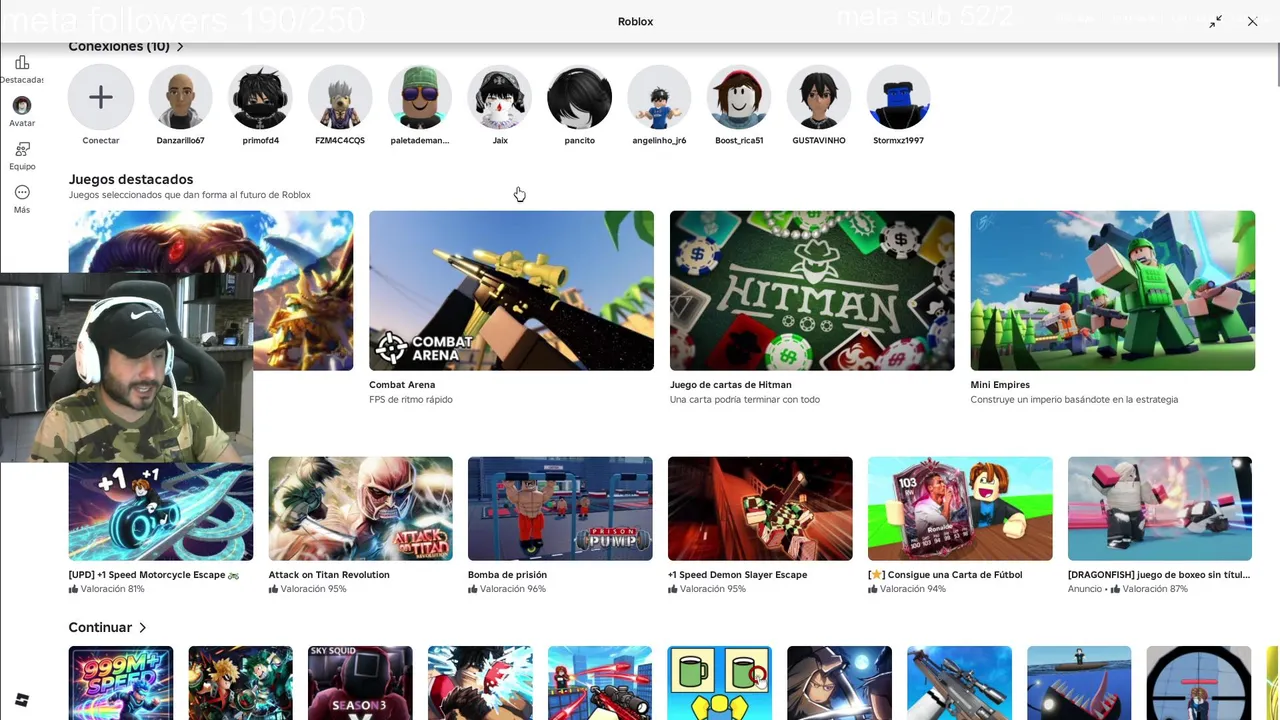Open the football card game thumbnail
Image resolution: width=1280 pixels, height=720 pixels.
click(x=960, y=508)
